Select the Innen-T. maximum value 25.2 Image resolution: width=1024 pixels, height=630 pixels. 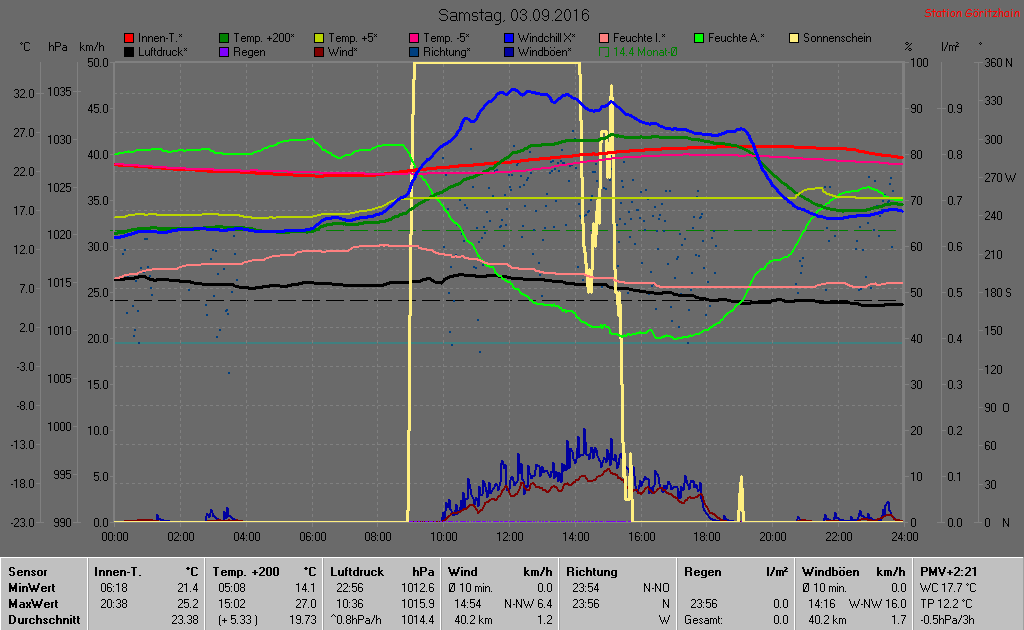click(187, 604)
